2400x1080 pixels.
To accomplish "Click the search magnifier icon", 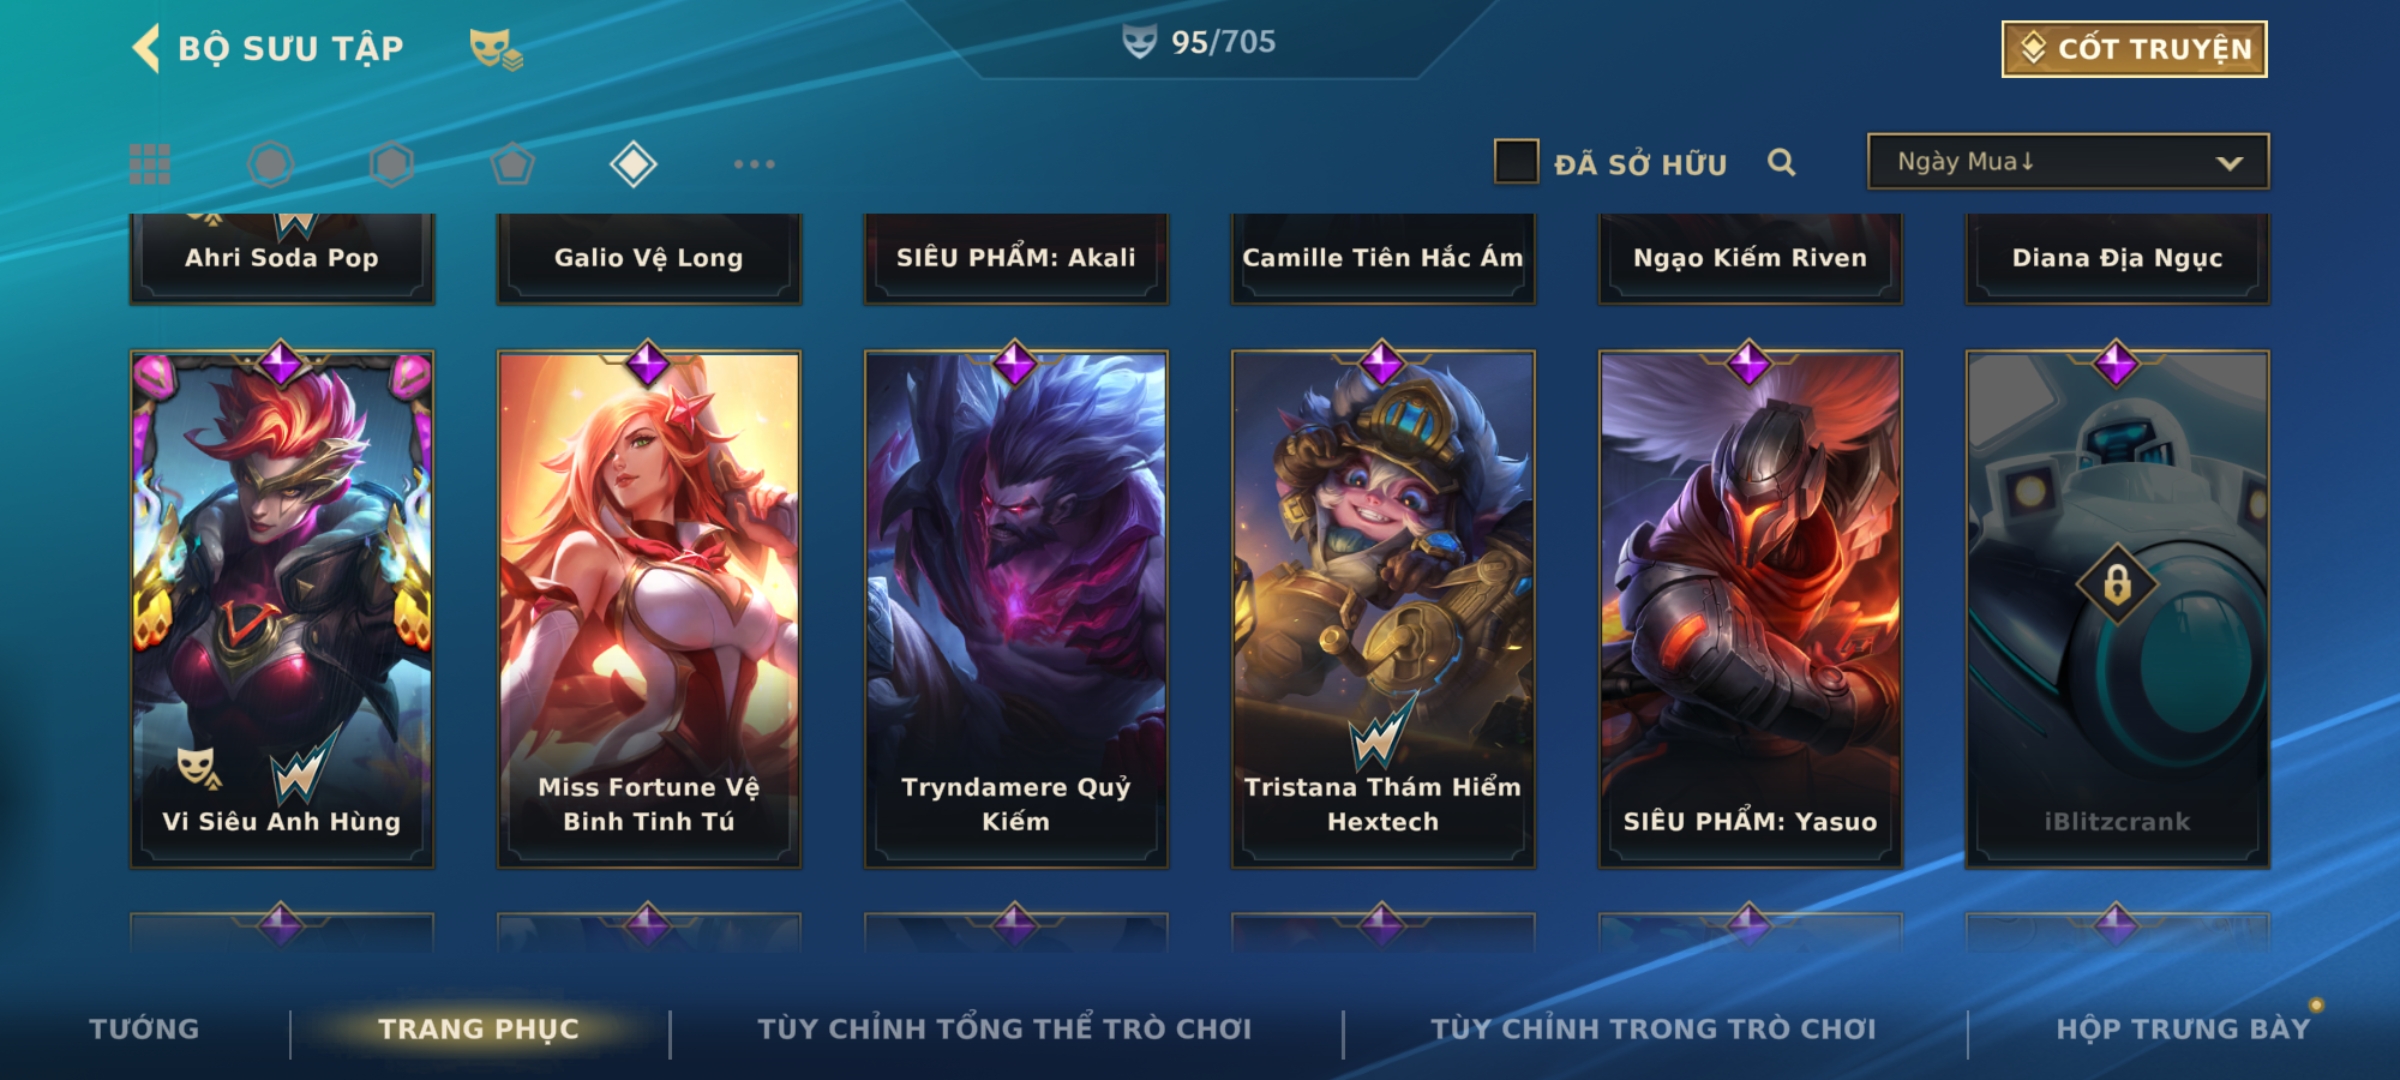I will (1781, 162).
